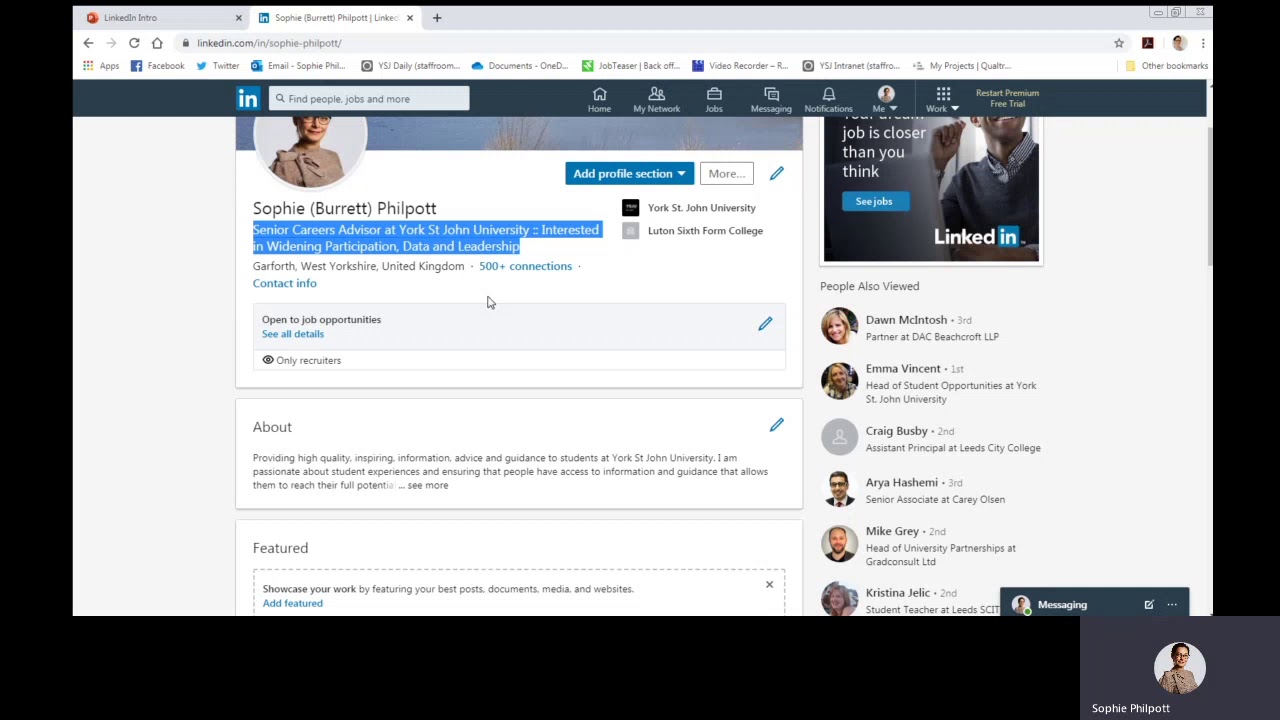Screen dimensions: 1280x720
Task: Open the Apps bookmarks shortcut
Action: point(101,66)
